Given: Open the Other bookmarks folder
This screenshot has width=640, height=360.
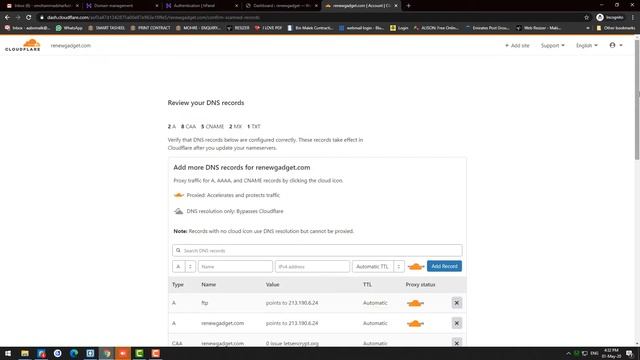Looking at the screenshot, I should click(x=616, y=28).
